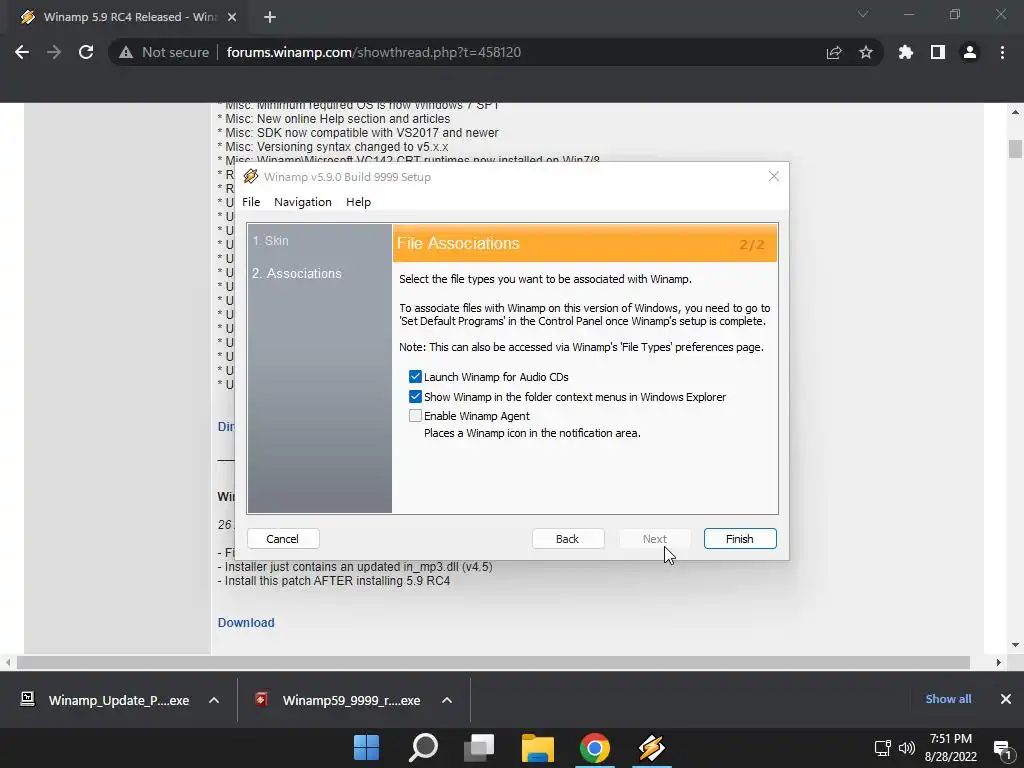The image size is (1024, 768).
Task: Click the page scroll down arrow
Action: pos(1015,645)
